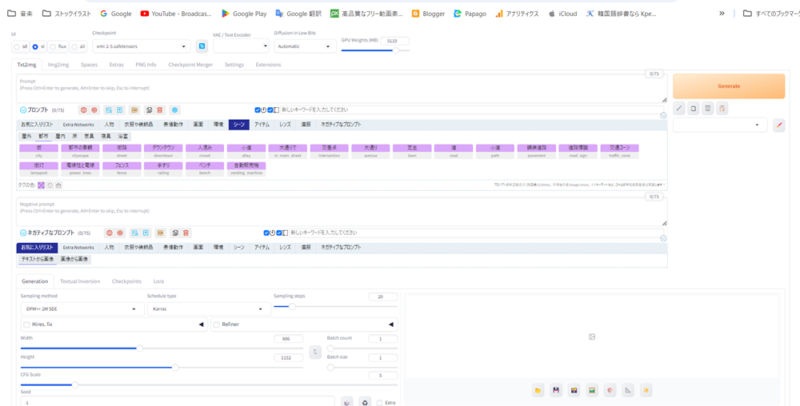Click the palette icon under preview
Screen dimensions: 800x406
click(x=610, y=390)
